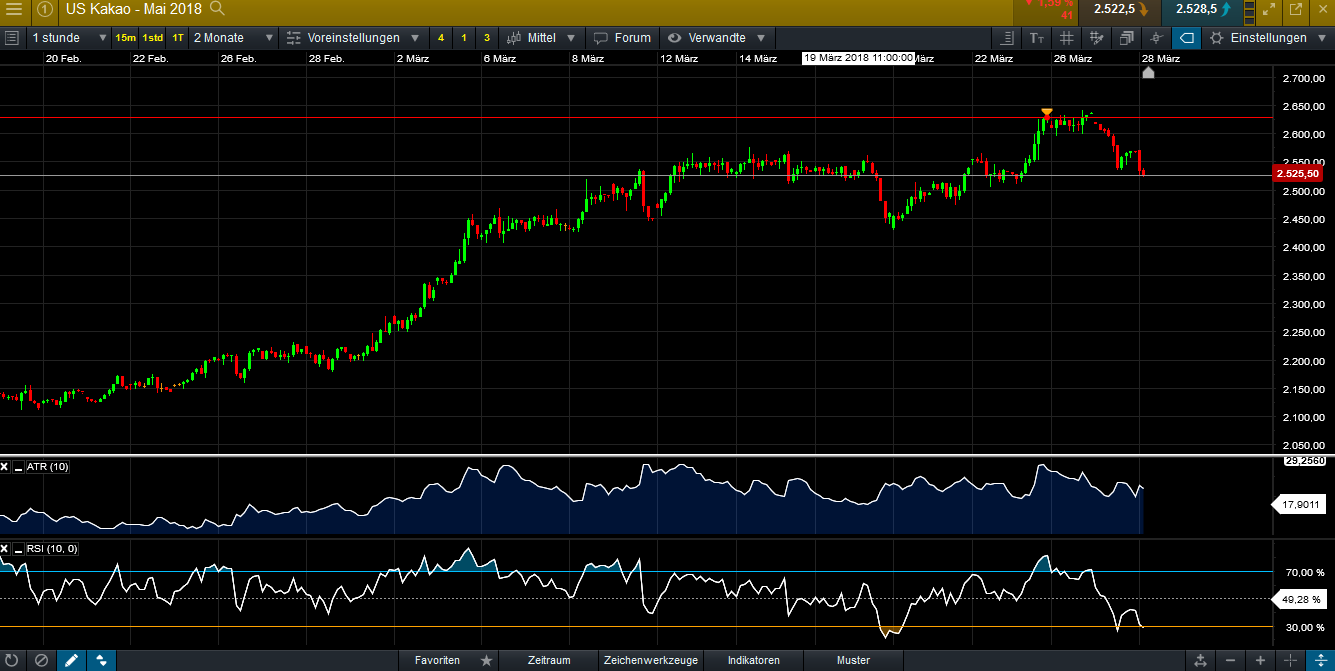Open the Indikatoren tab
Screen dimensions: 1335x671
pyautogui.click(x=753, y=660)
